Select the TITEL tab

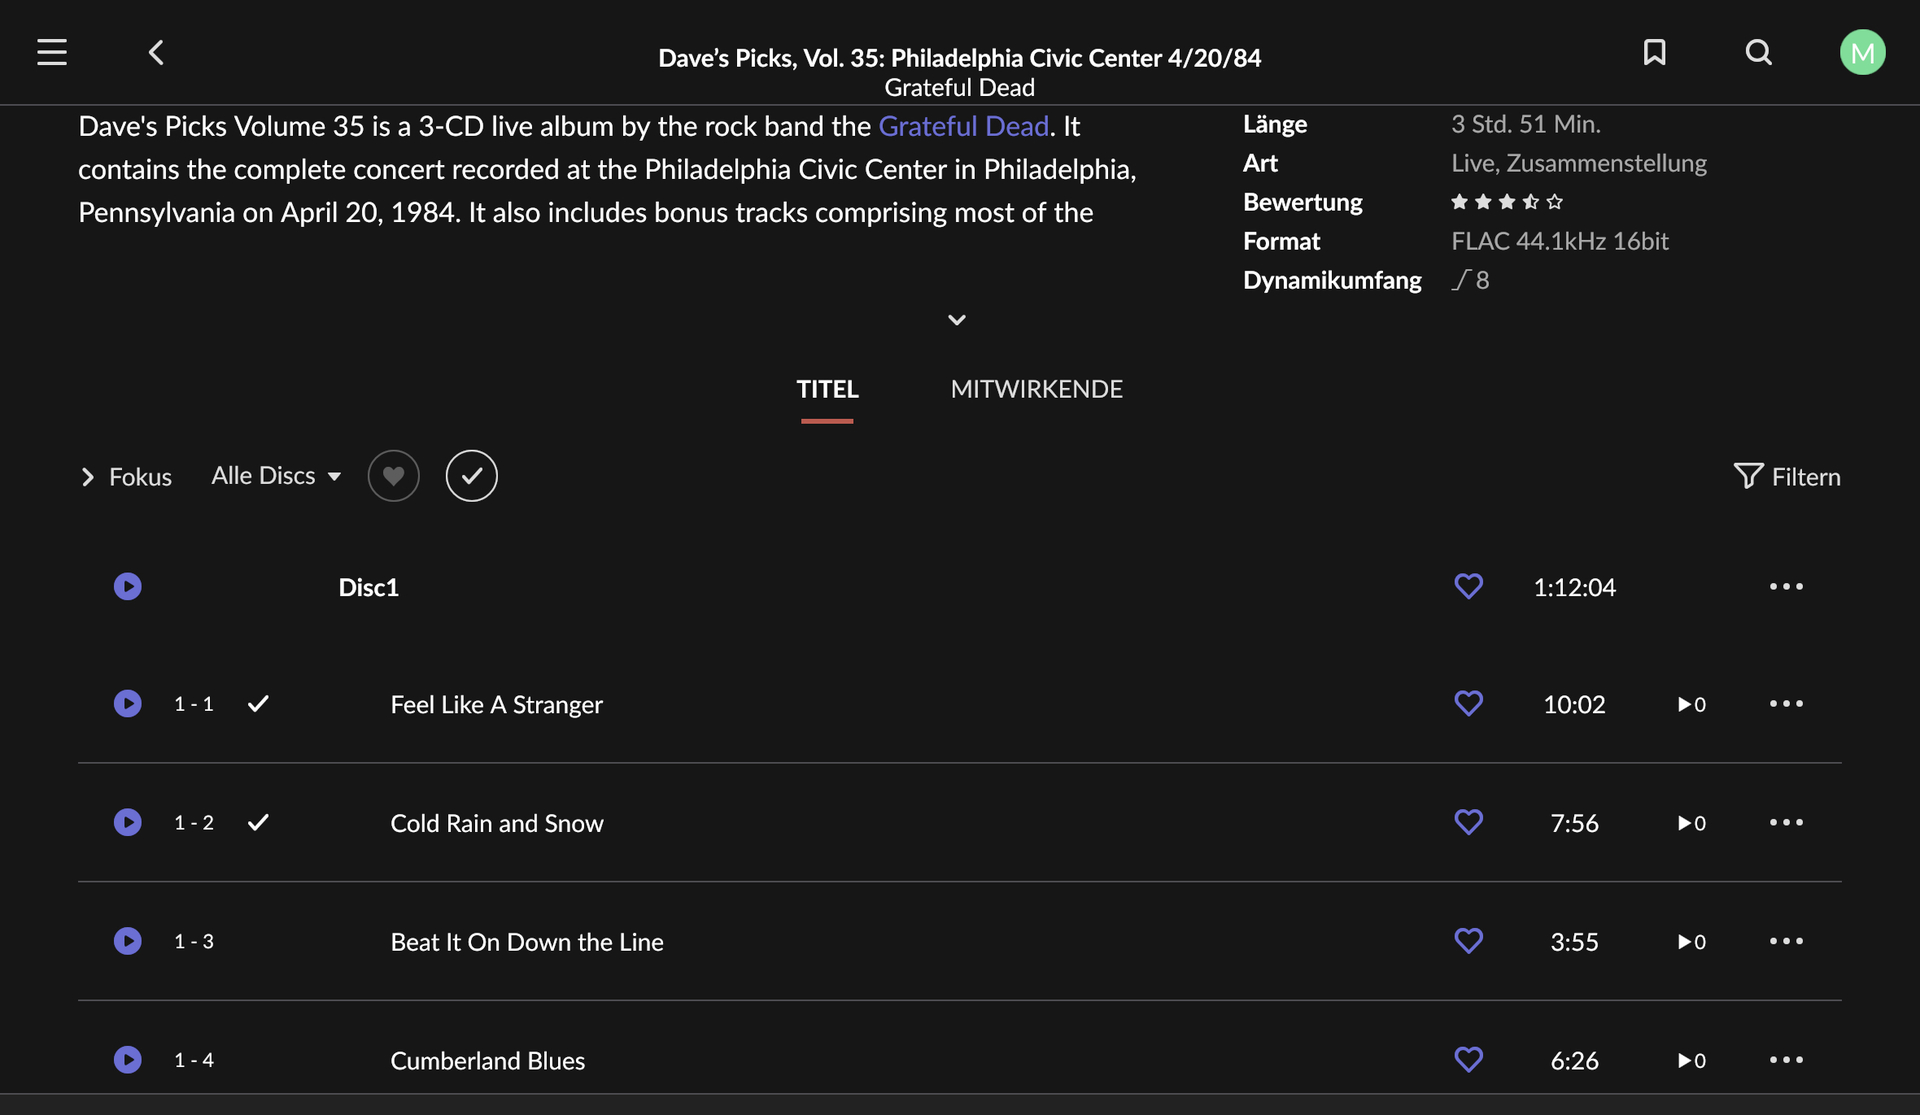tap(827, 389)
